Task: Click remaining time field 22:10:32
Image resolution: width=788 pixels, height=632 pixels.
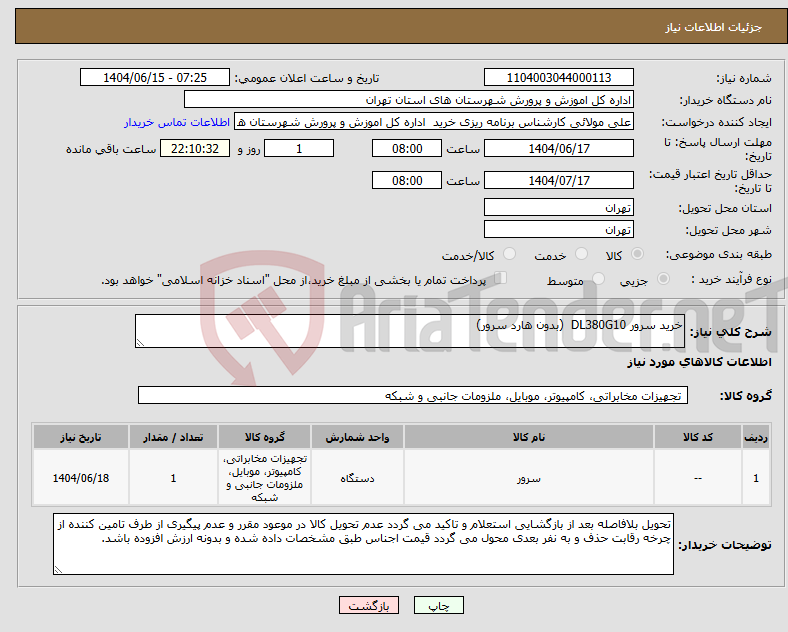Action: click(194, 148)
